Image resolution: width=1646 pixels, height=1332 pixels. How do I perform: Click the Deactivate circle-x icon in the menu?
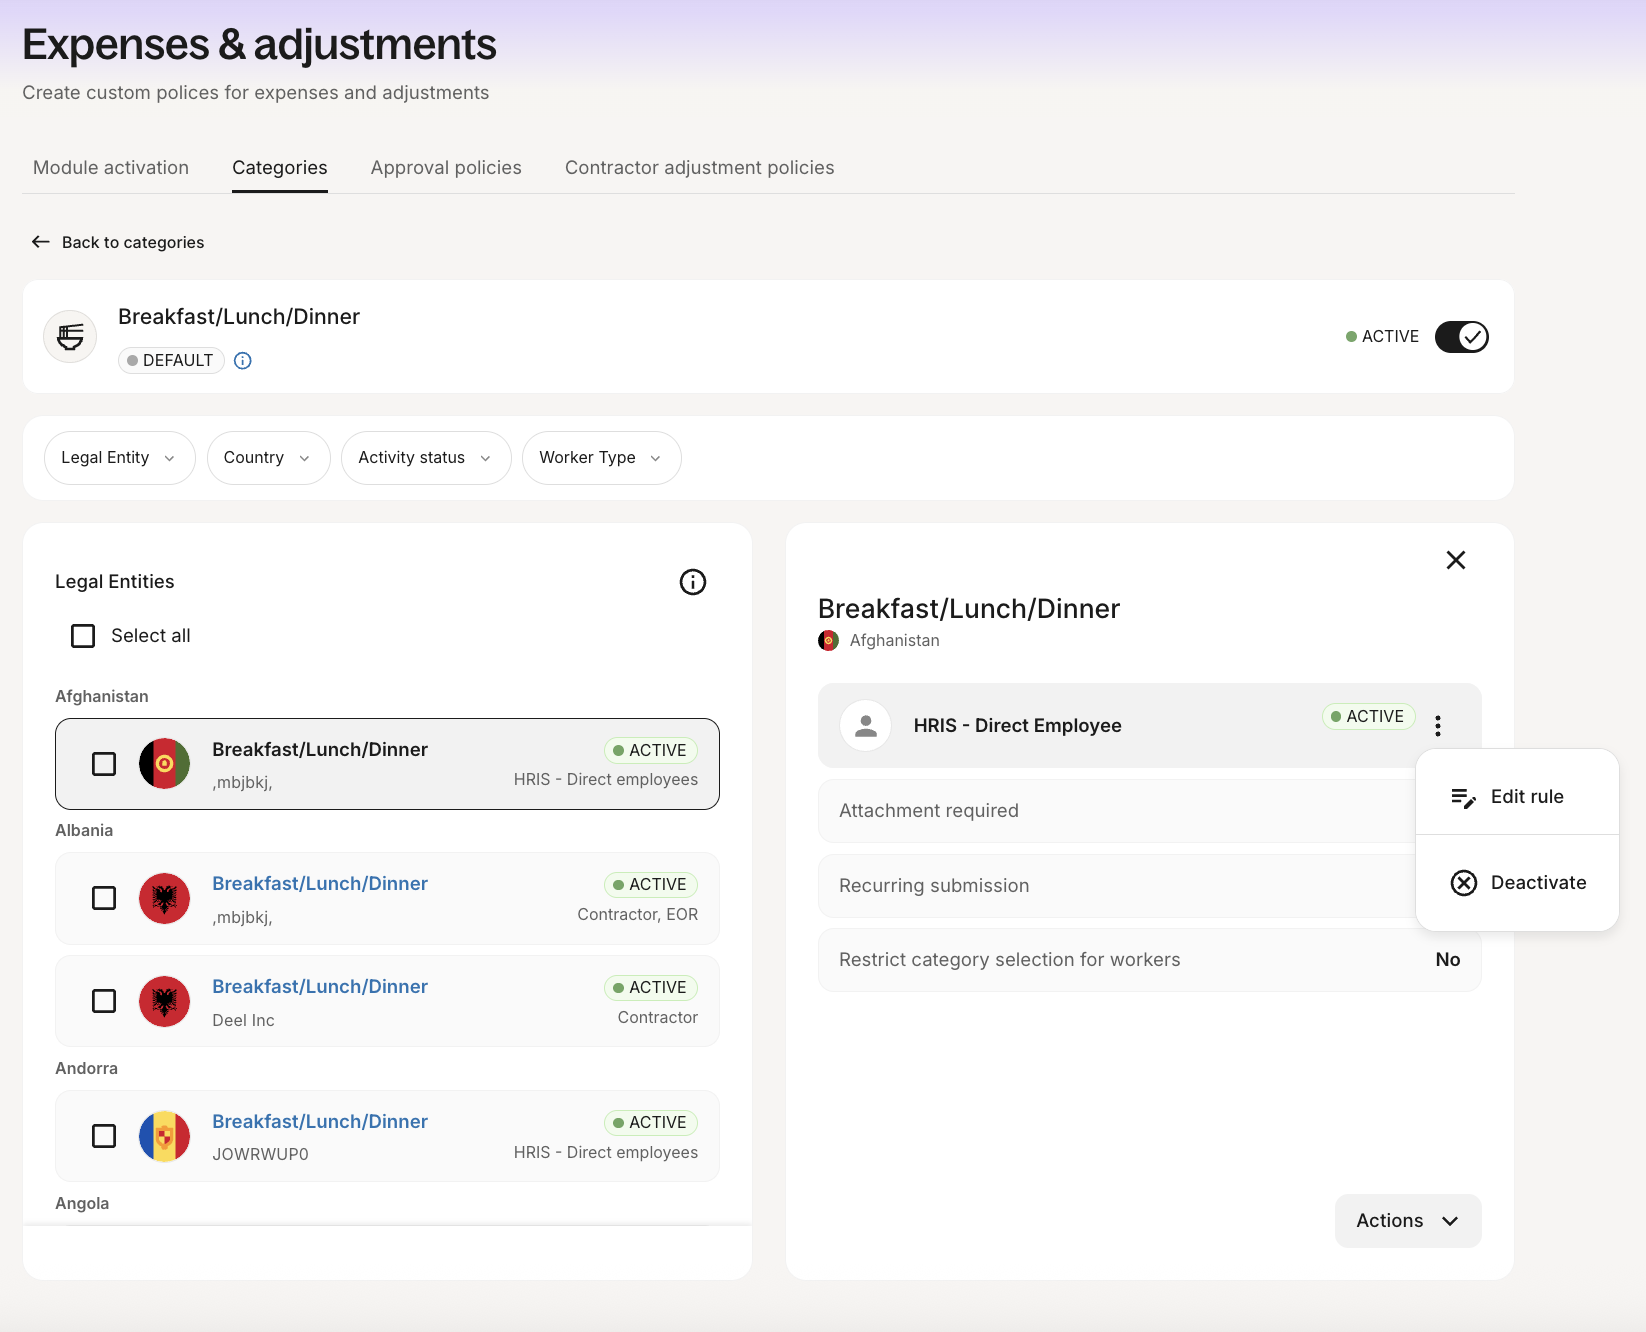tap(1464, 883)
